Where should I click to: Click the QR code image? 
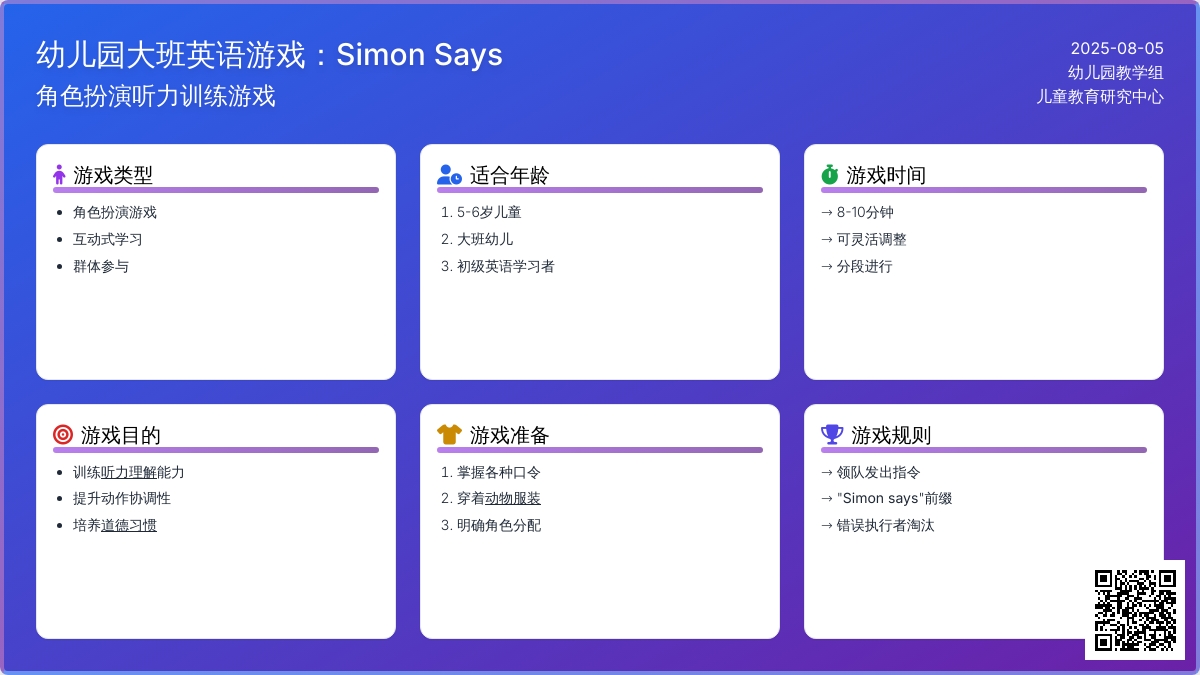pos(1135,610)
